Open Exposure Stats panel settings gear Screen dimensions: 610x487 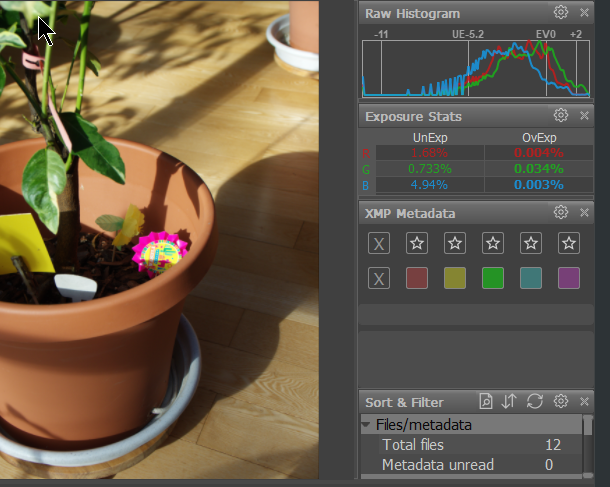561,116
